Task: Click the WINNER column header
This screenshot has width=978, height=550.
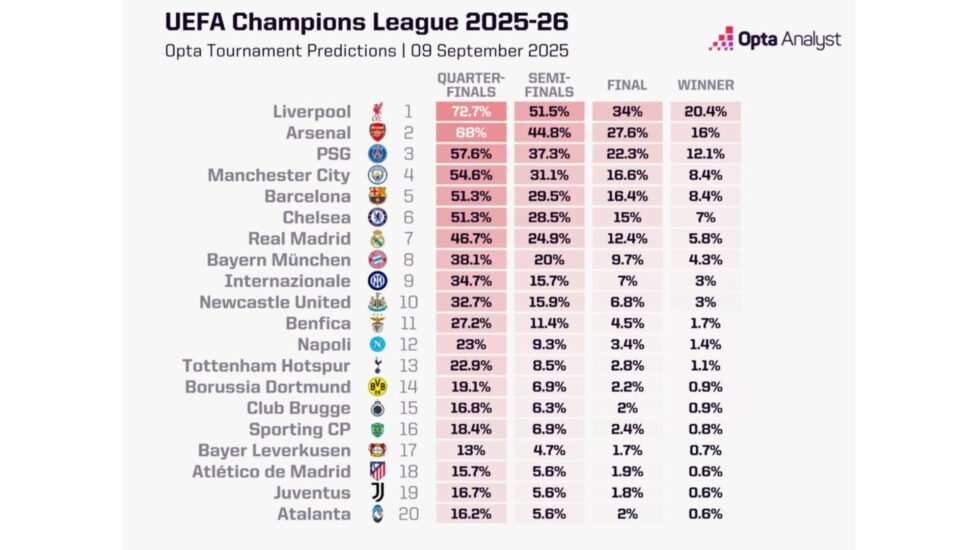Action: coord(705,86)
